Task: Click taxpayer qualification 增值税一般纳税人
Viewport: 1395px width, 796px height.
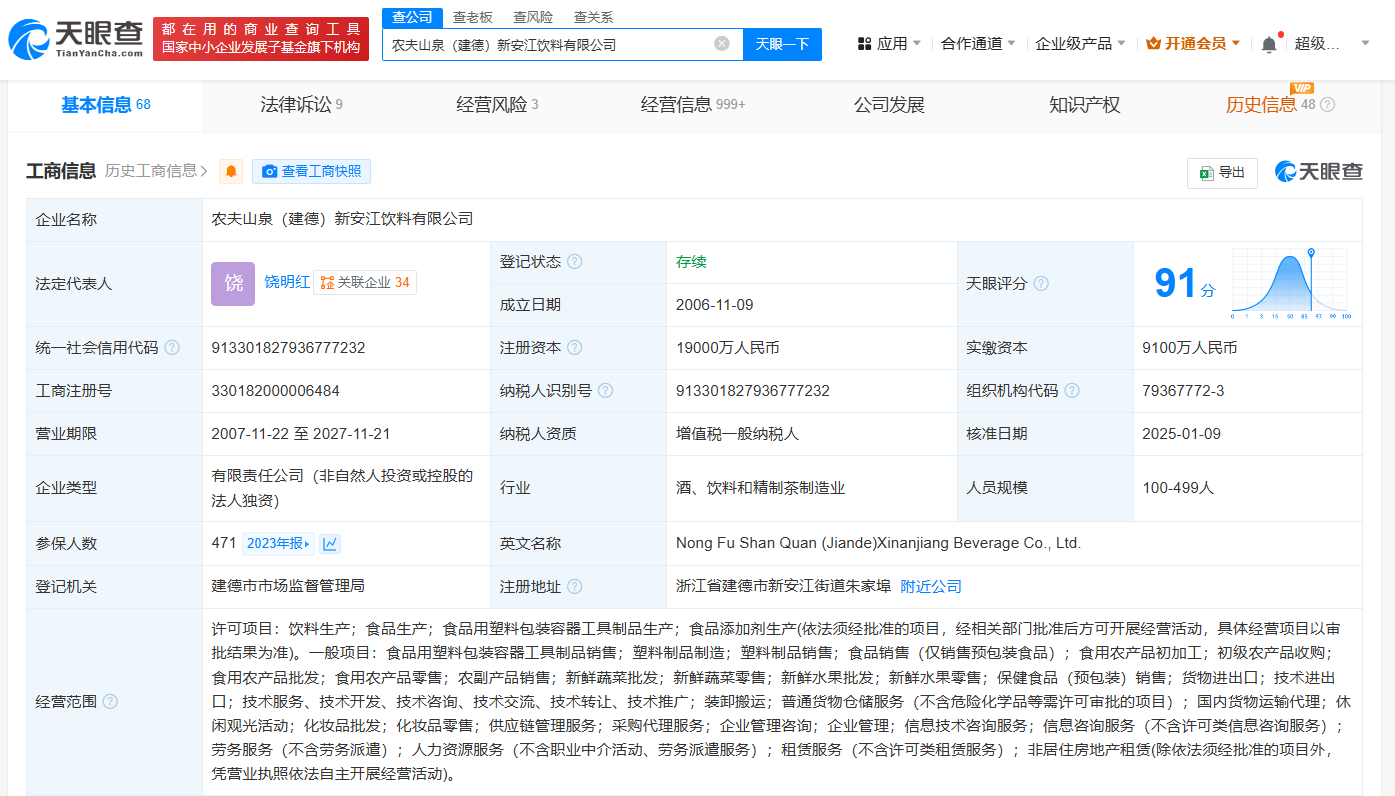Action: 737,434
